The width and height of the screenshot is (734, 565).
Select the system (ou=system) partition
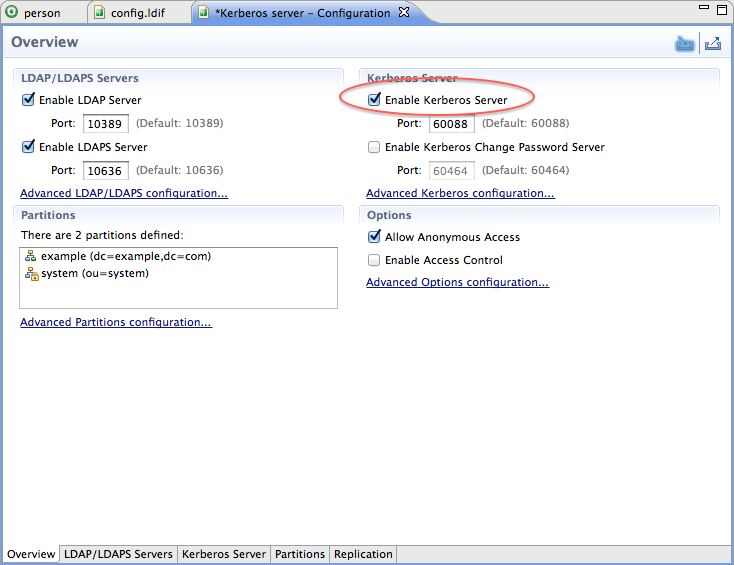point(94,273)
